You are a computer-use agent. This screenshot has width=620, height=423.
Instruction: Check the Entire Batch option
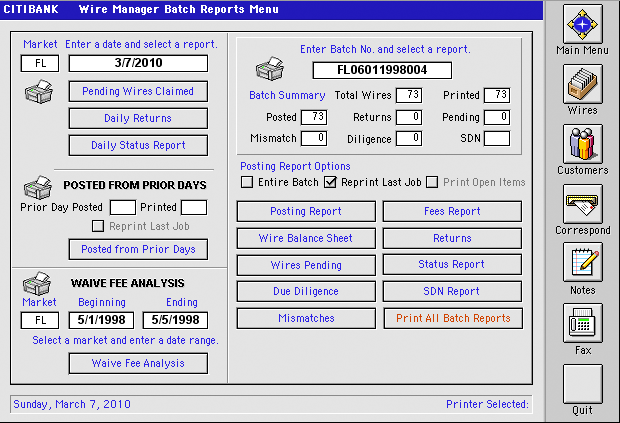click(x=247, y=182)
